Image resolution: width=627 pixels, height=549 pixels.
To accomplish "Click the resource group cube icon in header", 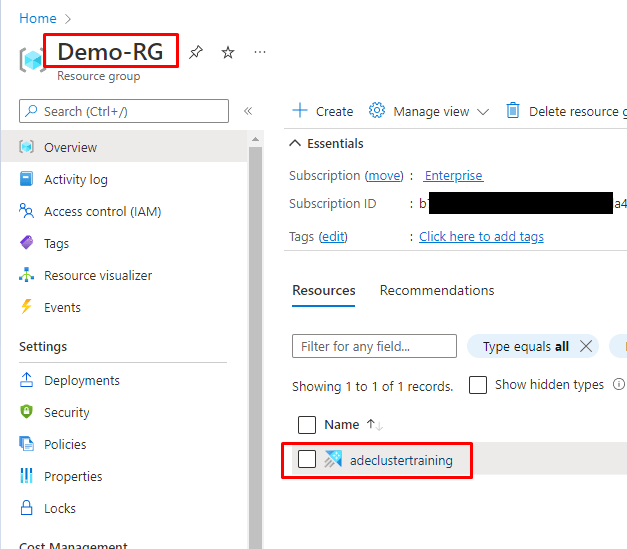I will coord(32,60).
